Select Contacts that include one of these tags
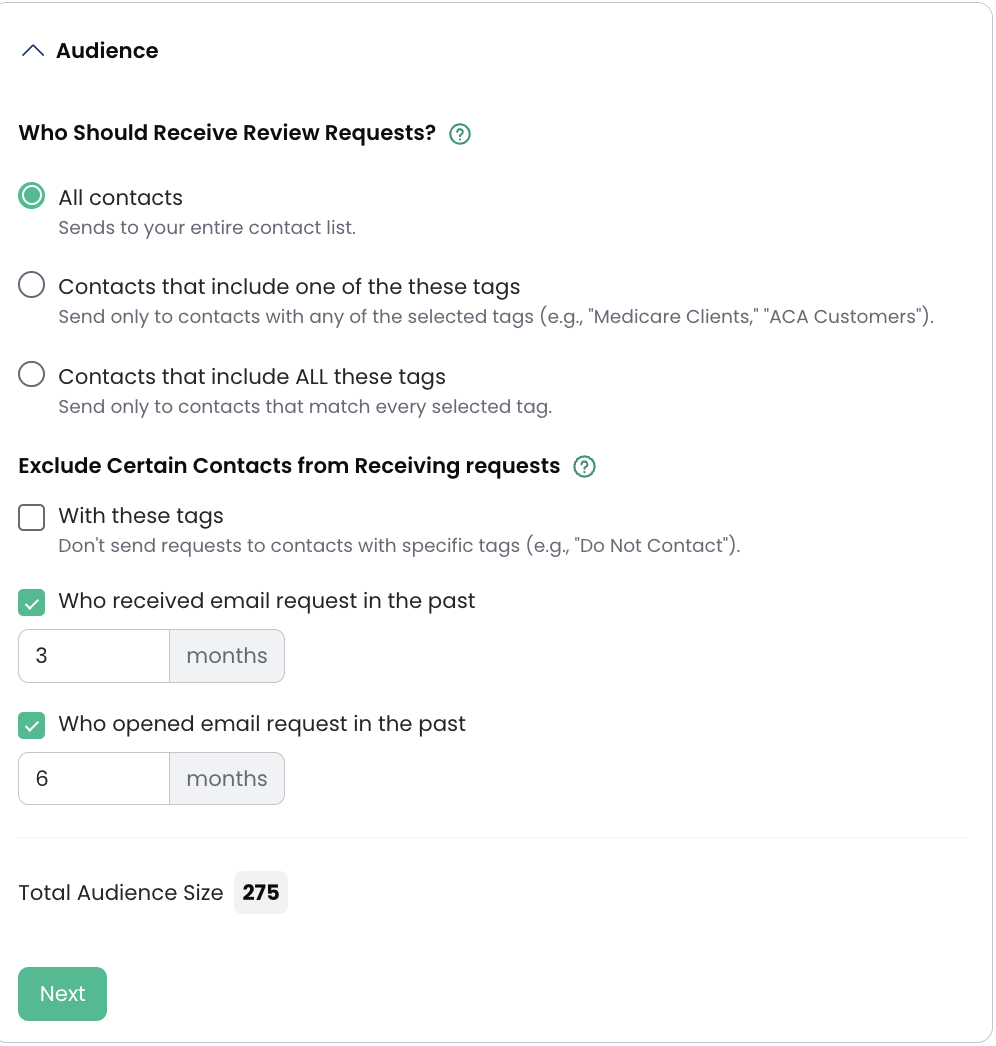Image resolution: width=996 pixels, height=1046 pixels. [x=32, y=286]
